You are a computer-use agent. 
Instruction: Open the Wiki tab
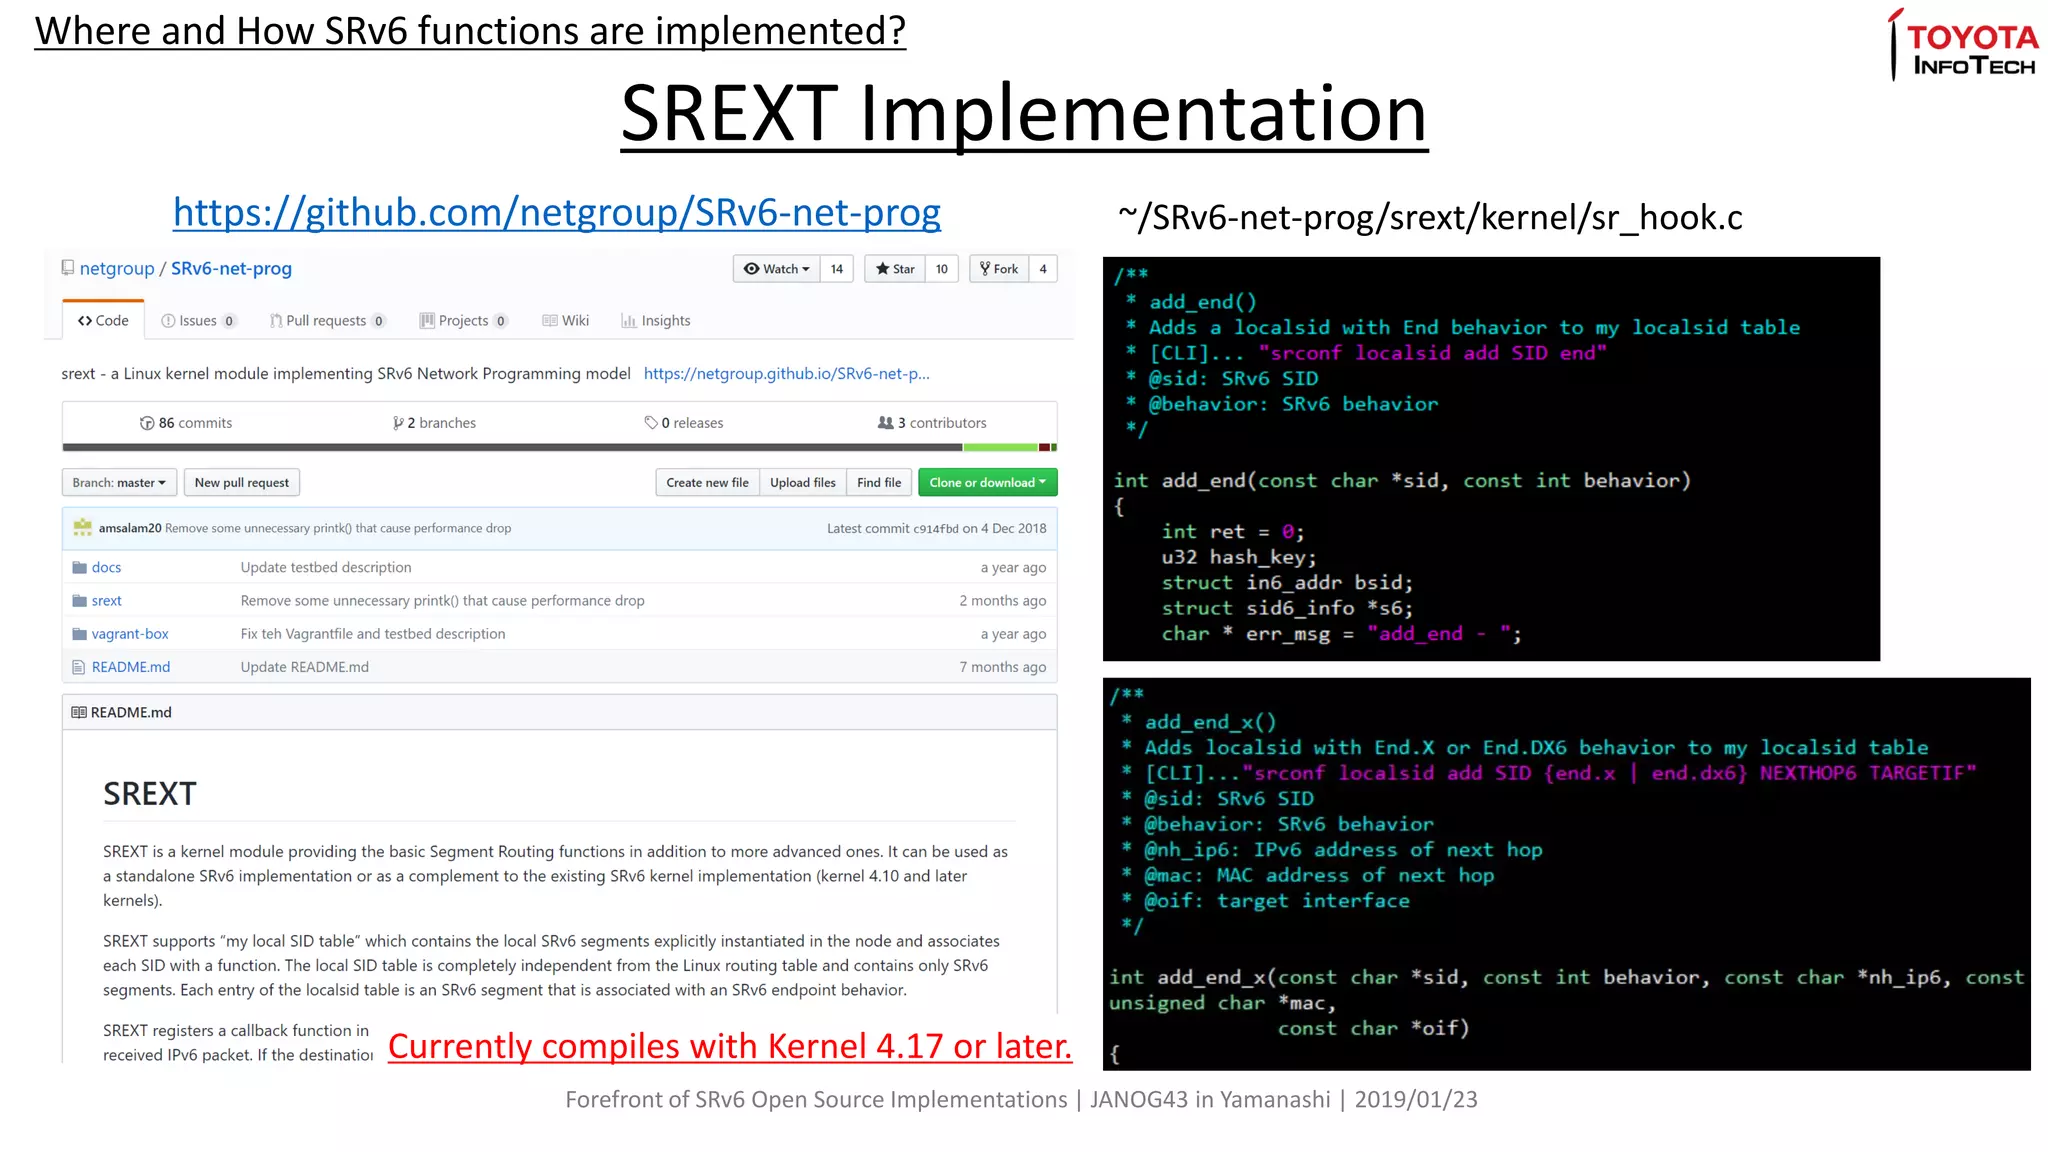tap(565, 320)
